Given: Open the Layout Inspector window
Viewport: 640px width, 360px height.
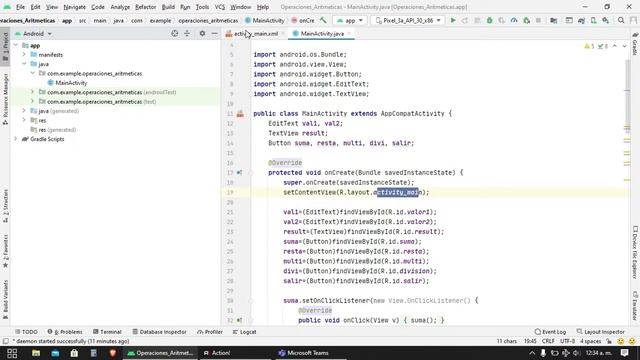Looking at the screenshot, I should coord(600,332).
